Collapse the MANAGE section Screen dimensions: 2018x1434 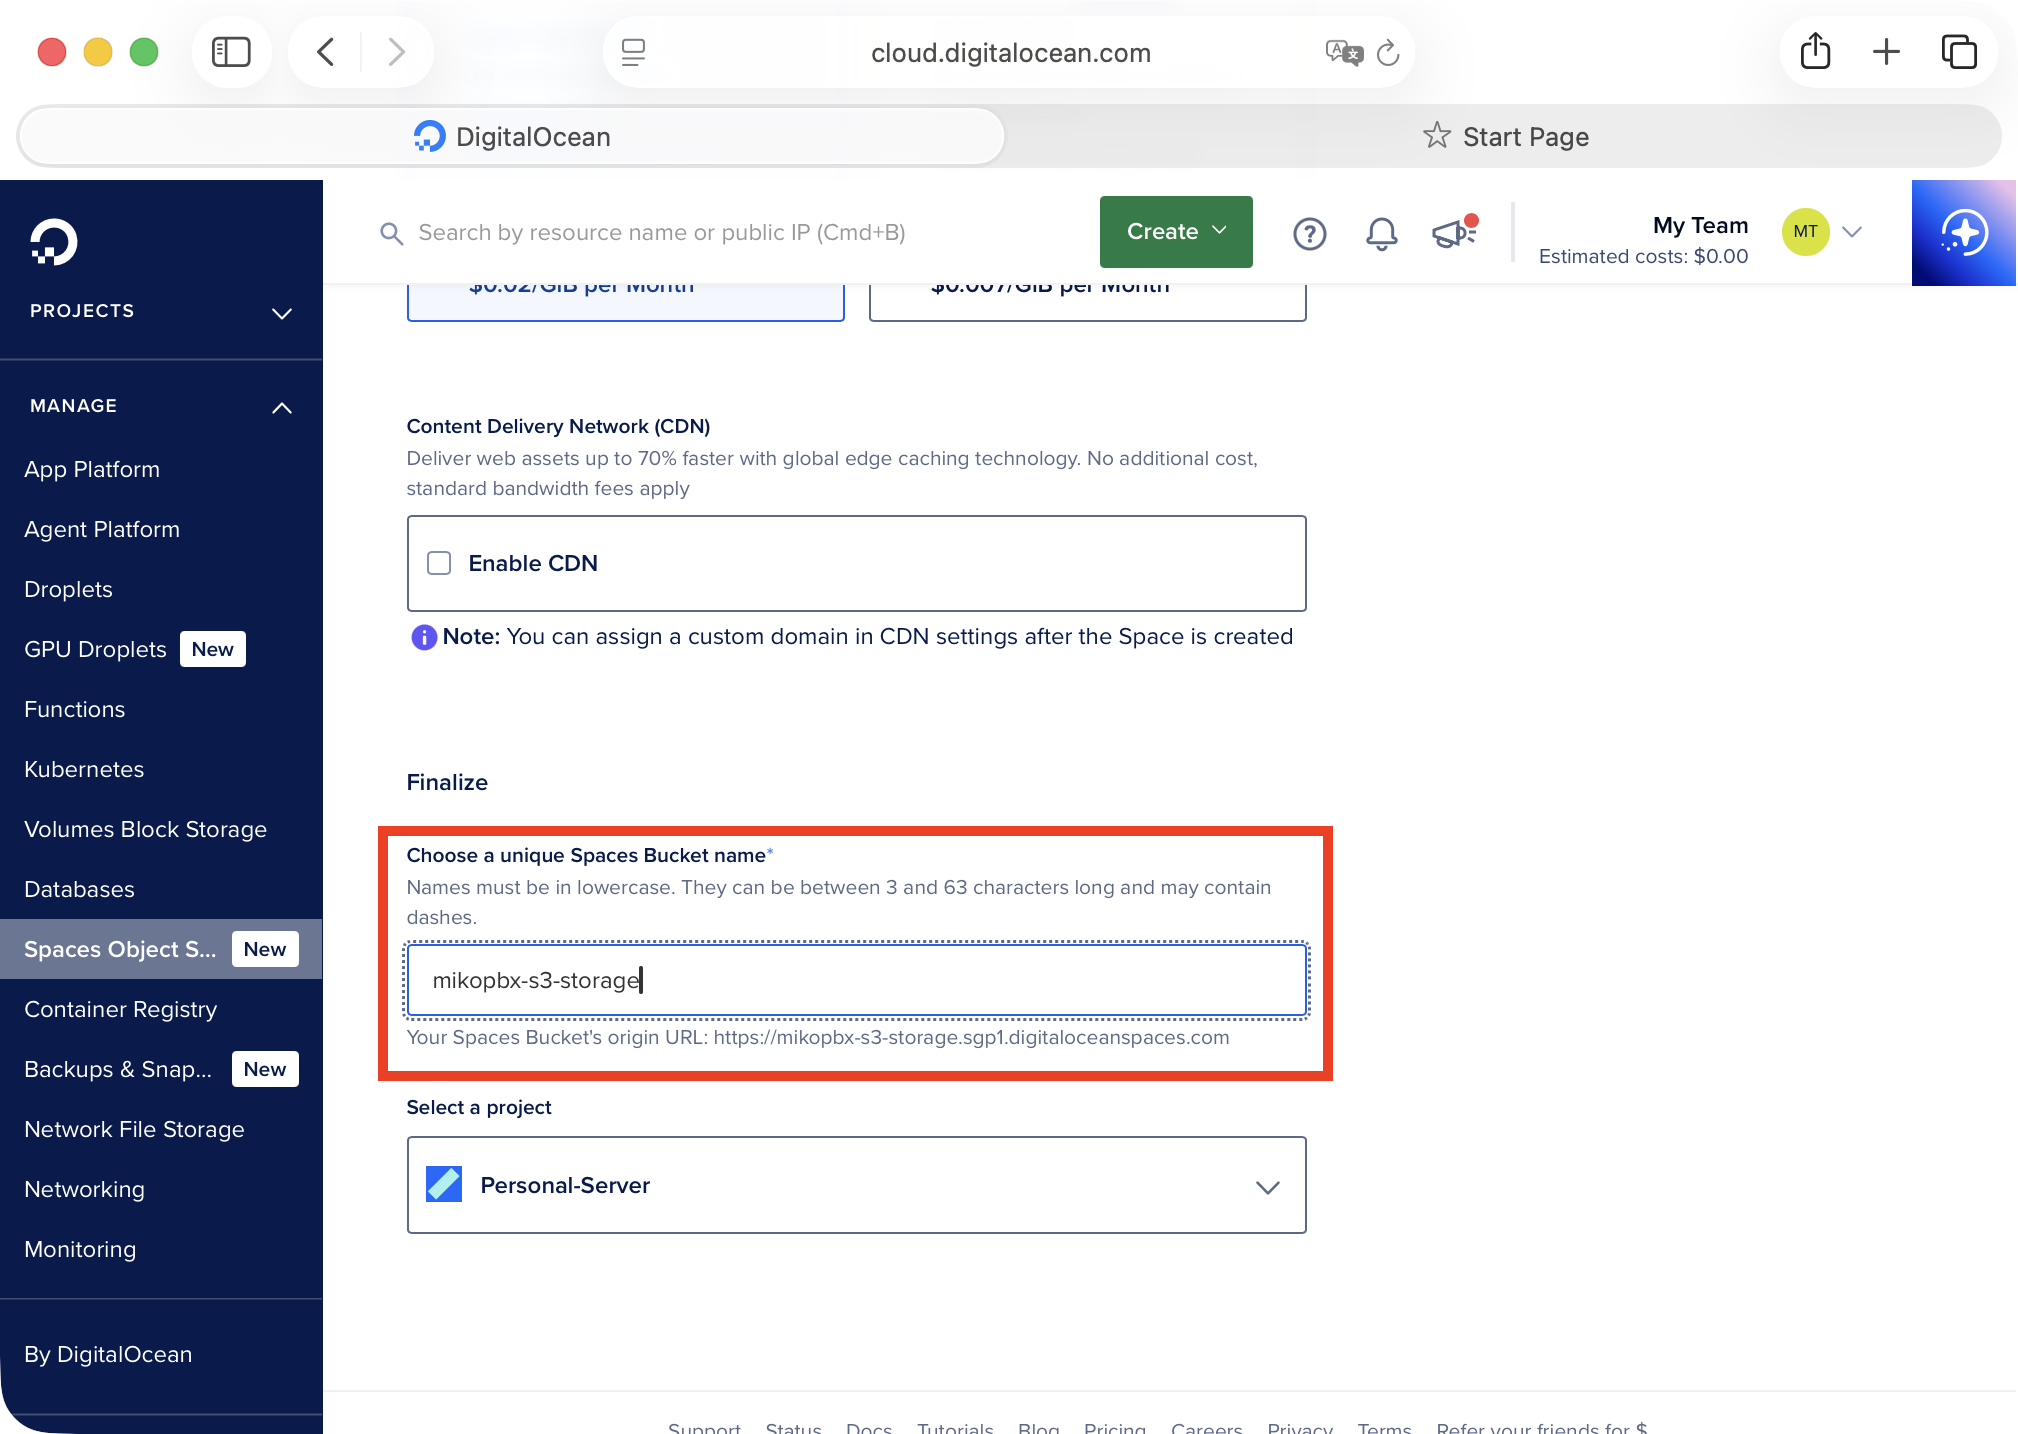pos(282,407)
